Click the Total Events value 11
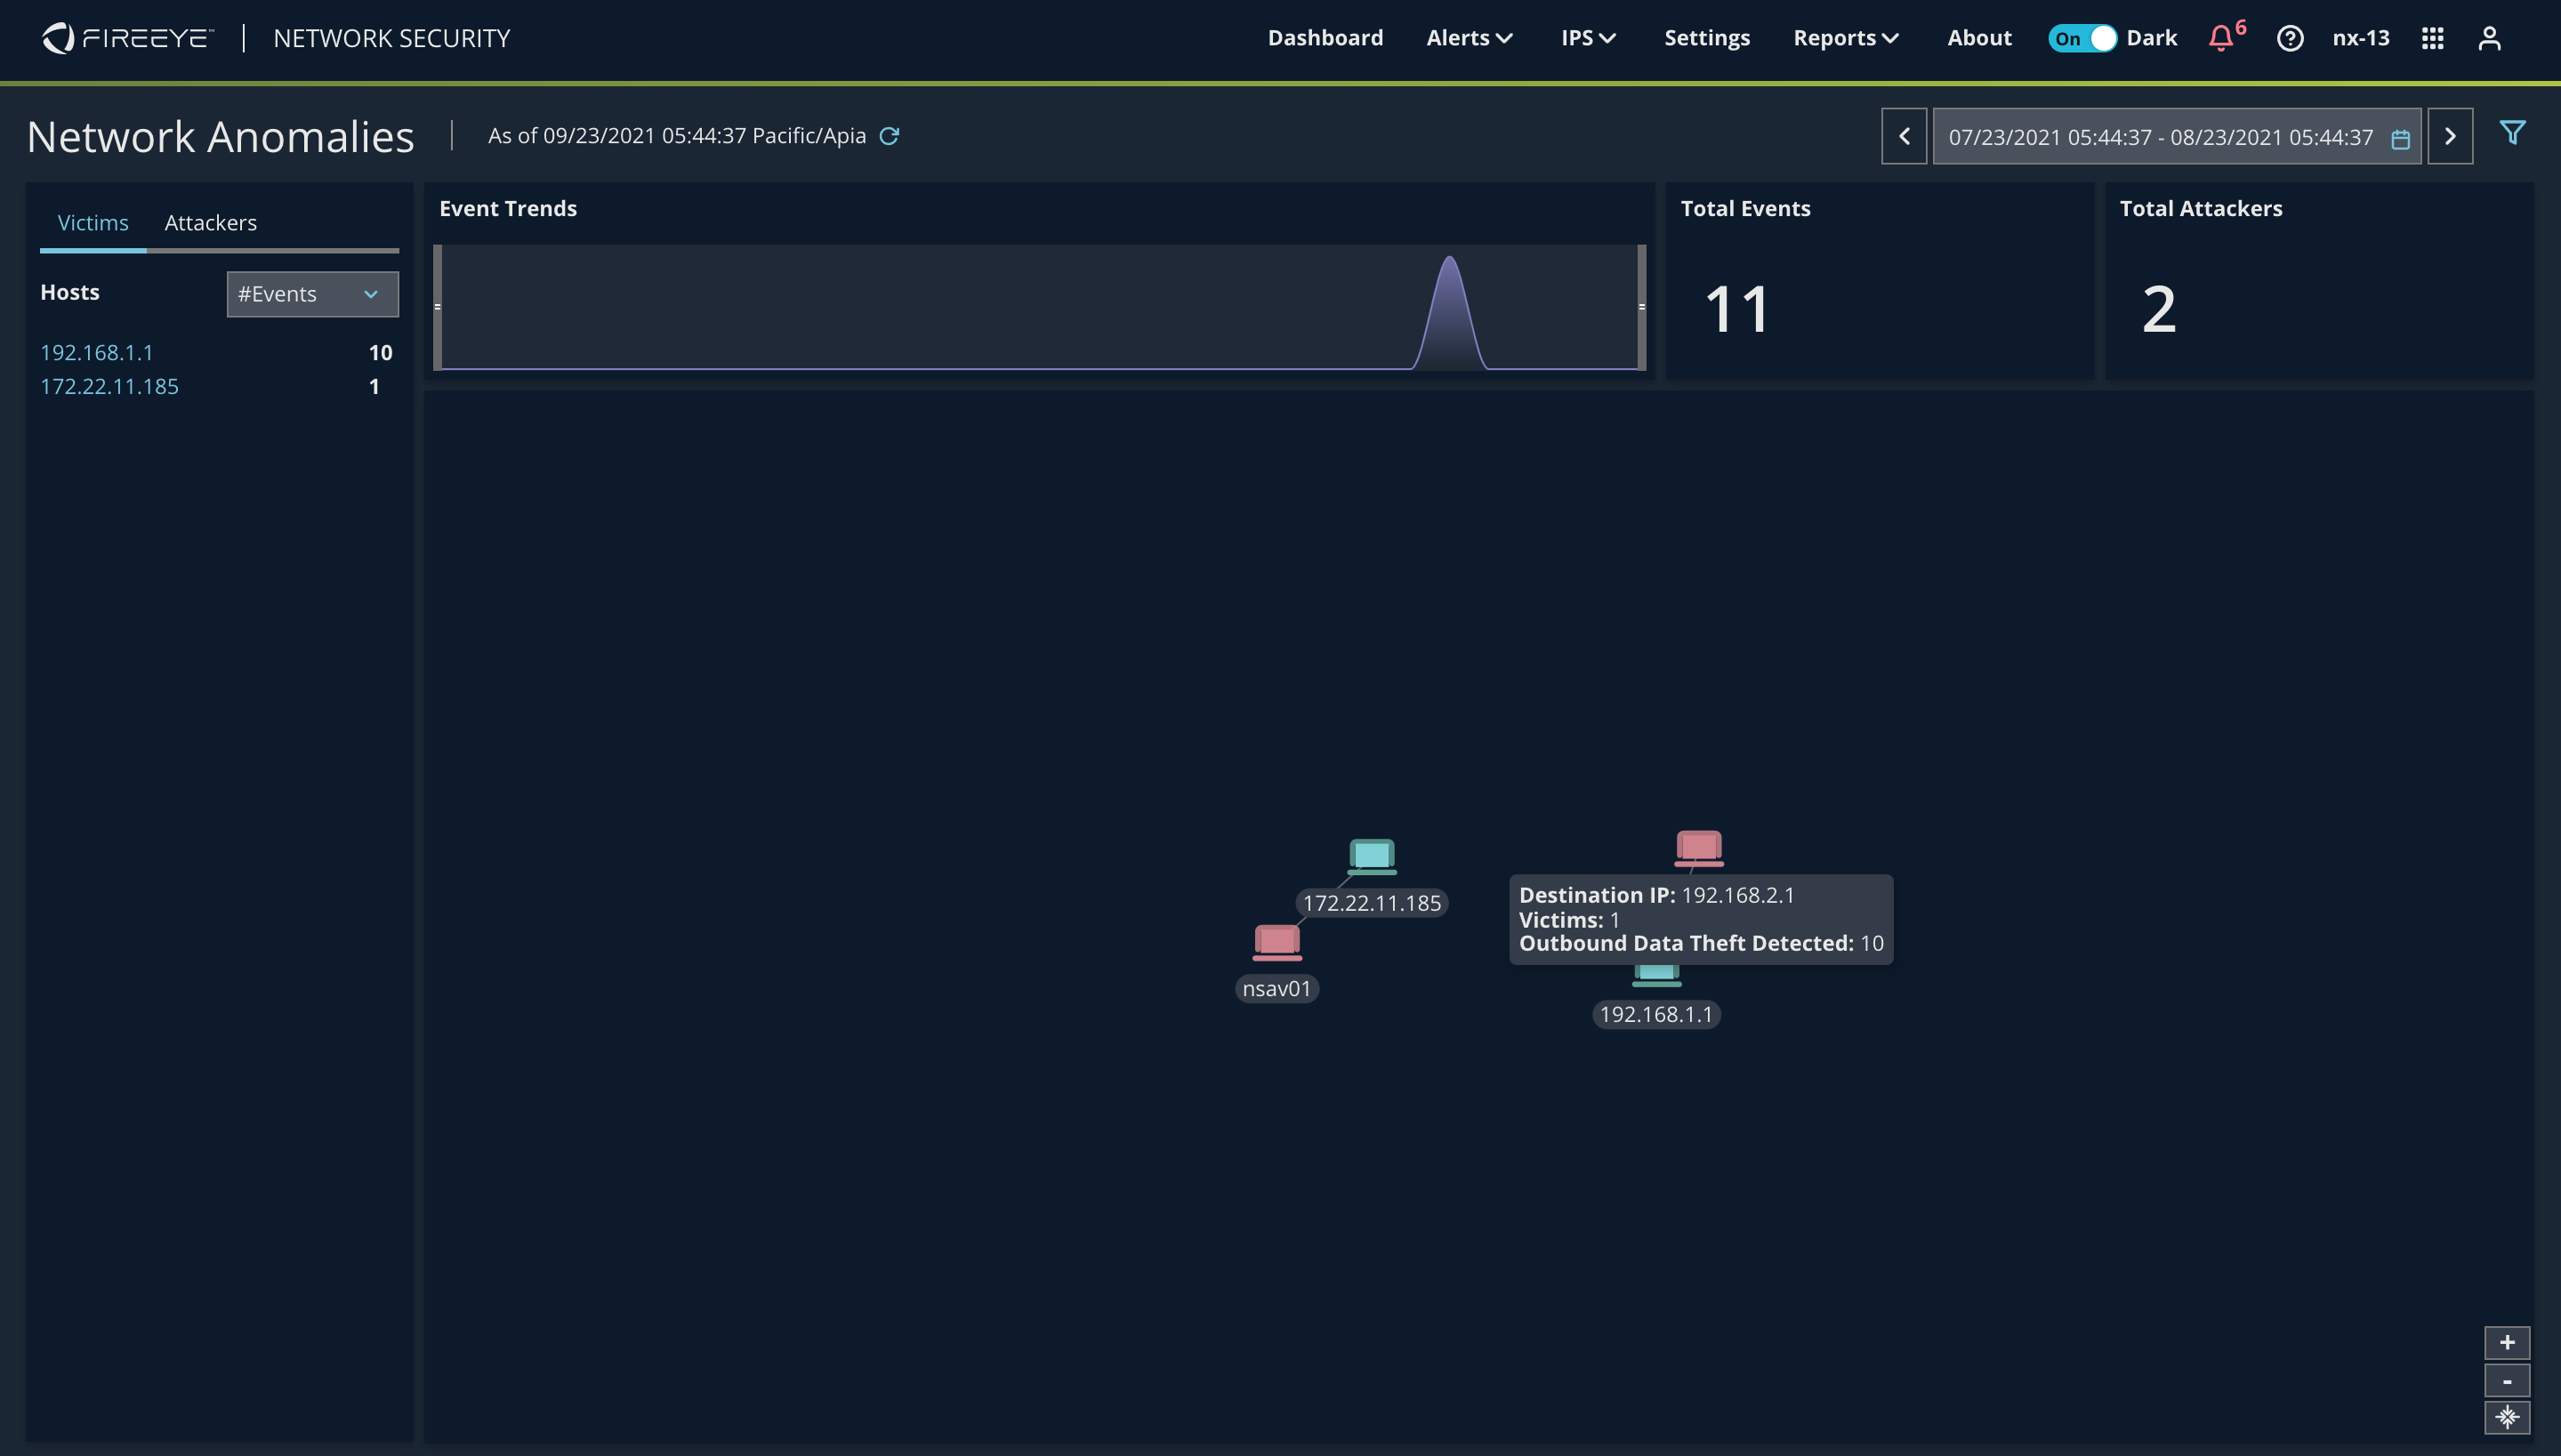Screen dimensions: 2561x1456 pyautogui.click(x=1738, y=309)
